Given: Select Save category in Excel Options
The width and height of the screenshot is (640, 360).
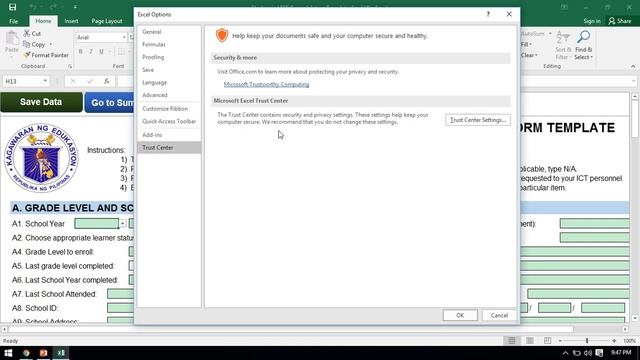Looking at the screenshot, I should [x=169, y=70].
